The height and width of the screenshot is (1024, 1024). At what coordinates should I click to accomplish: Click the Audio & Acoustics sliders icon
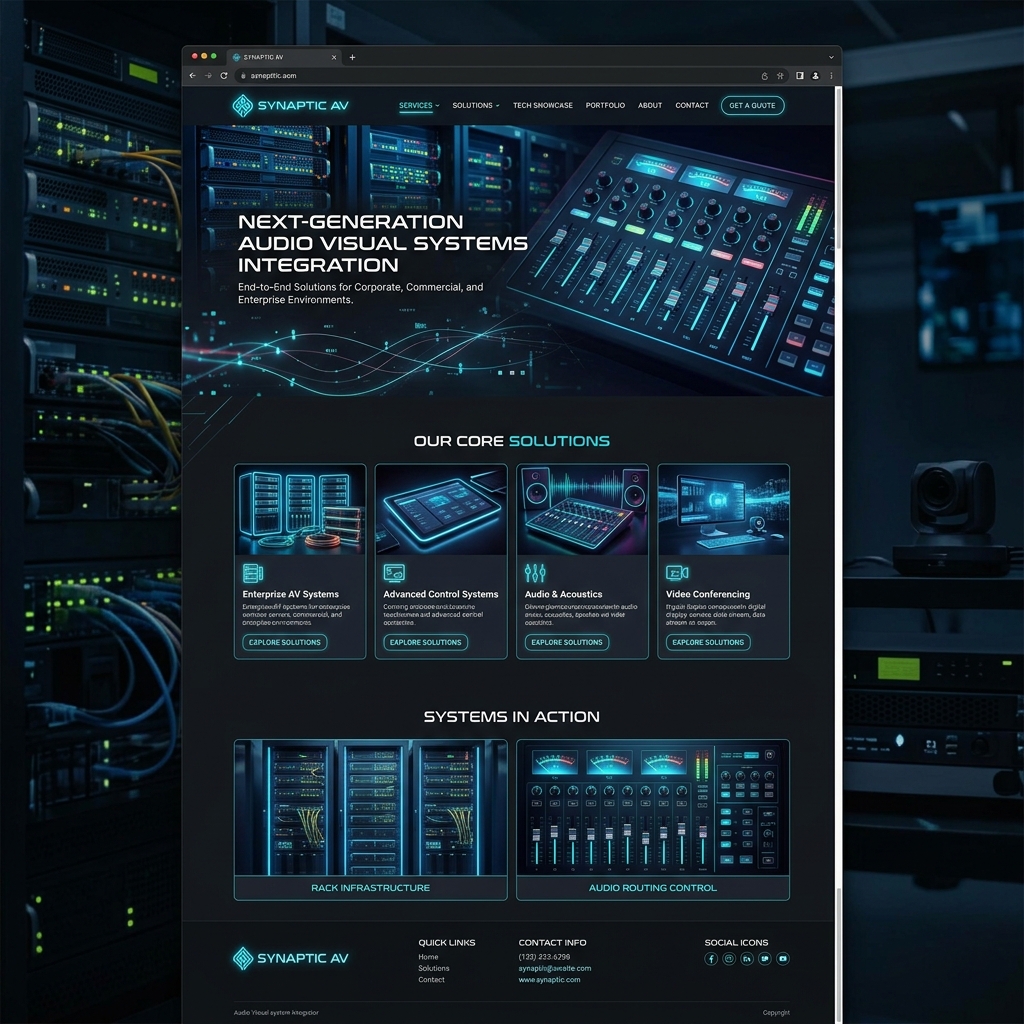click(x=535, y=573)
